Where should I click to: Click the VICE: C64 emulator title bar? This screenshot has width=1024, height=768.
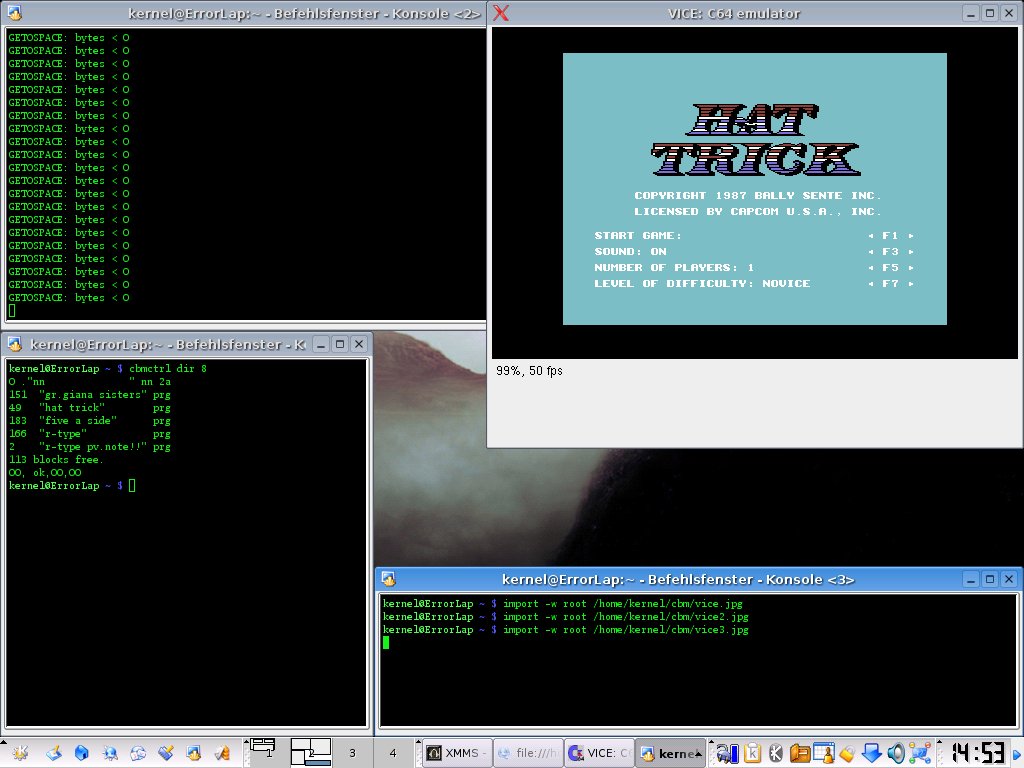coord(733,13)
